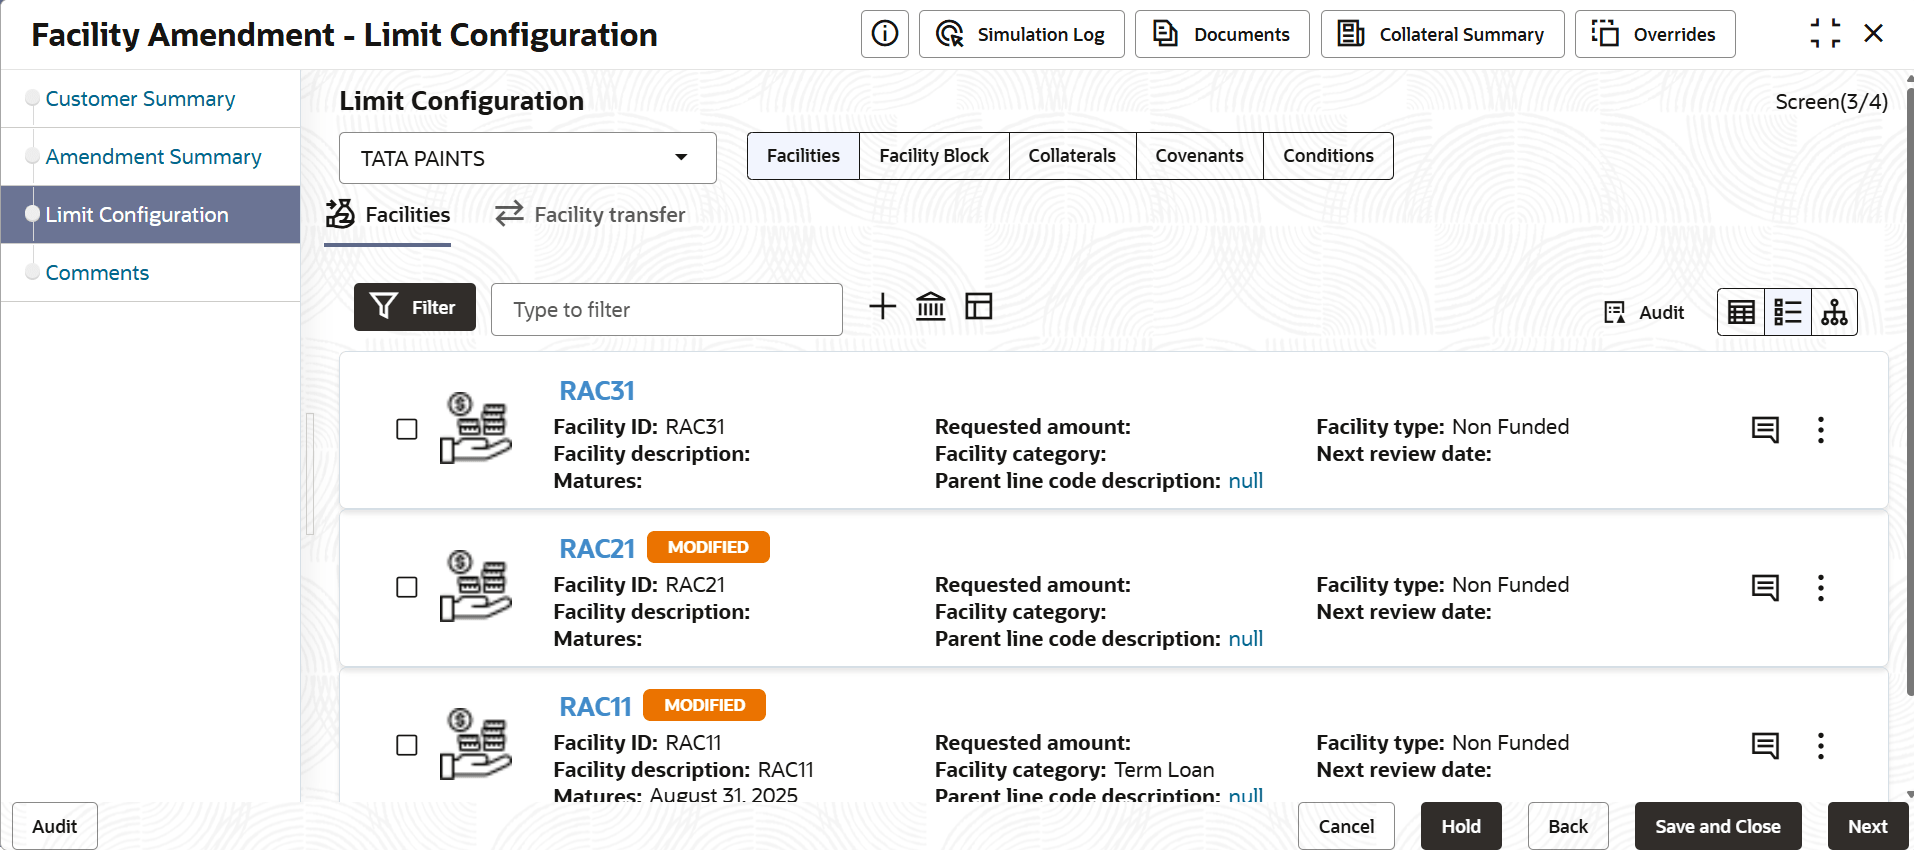This screenshot has height=850, width=1914.
Task: Click the layout panel icon beside bank icon
Action: (x=978, y=306)
